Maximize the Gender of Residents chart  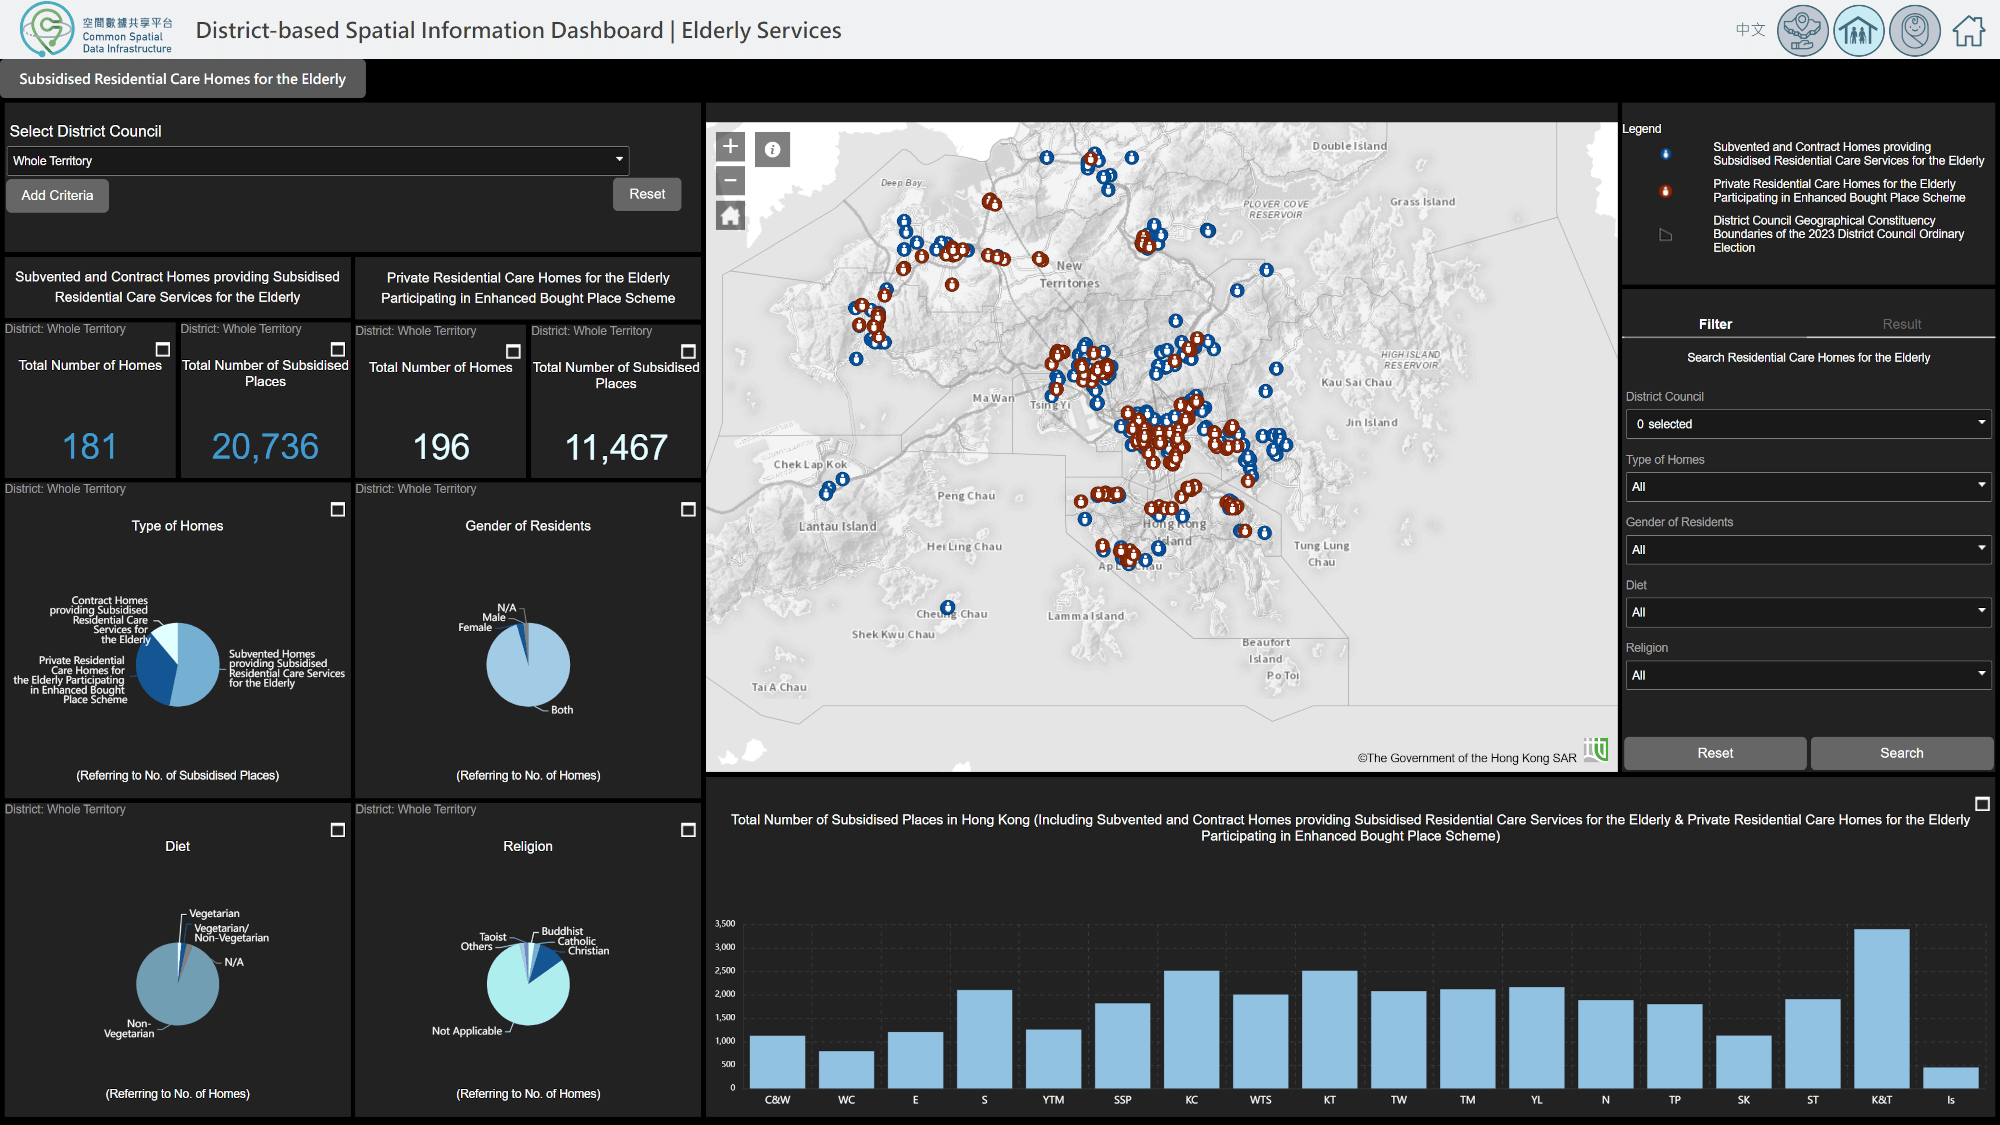tap(688, 510)
